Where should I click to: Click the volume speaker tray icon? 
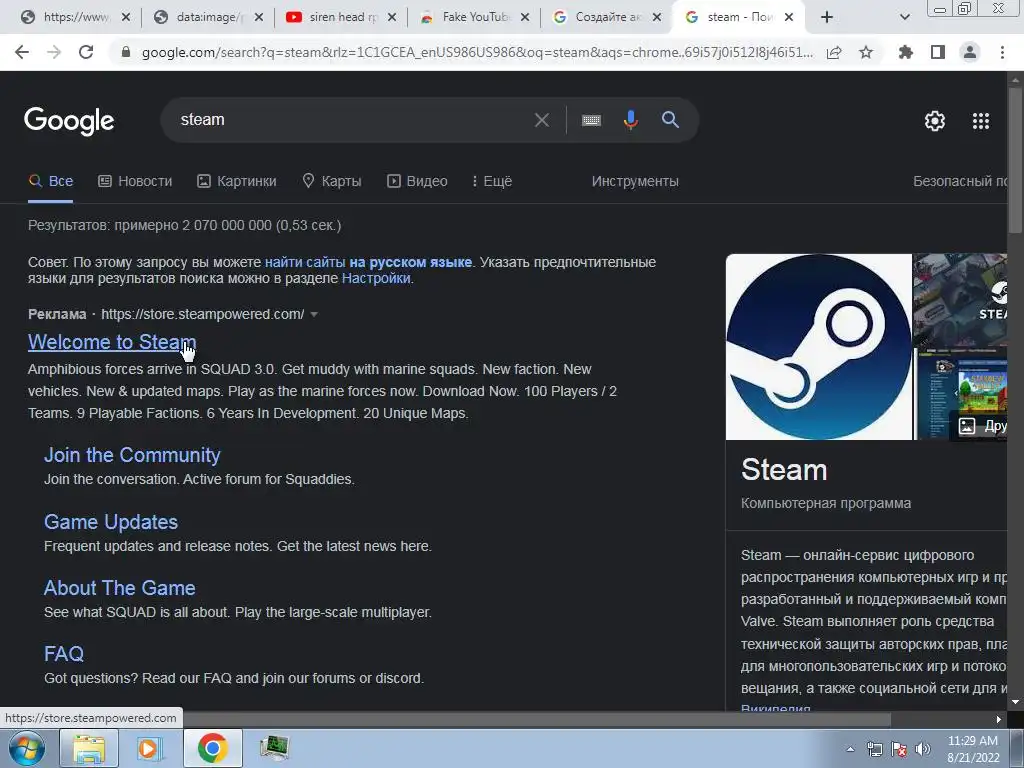point(923,750)
